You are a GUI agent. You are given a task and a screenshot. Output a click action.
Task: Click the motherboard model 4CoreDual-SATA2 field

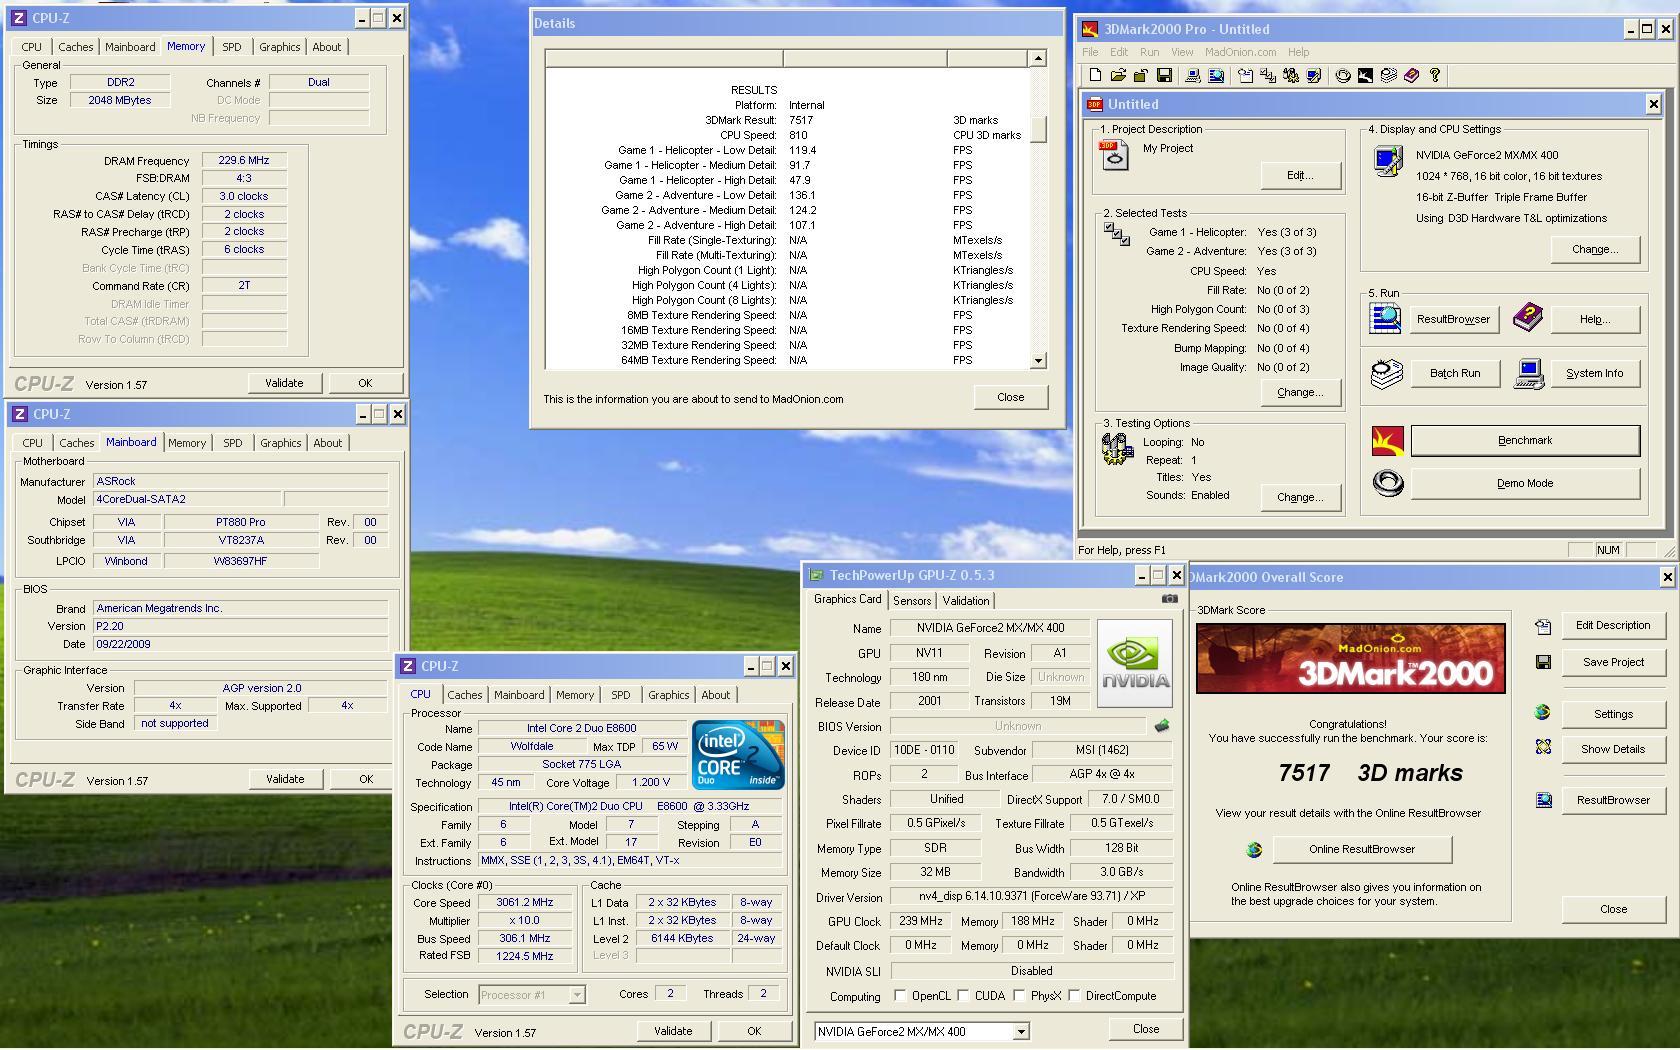[187, 499]
